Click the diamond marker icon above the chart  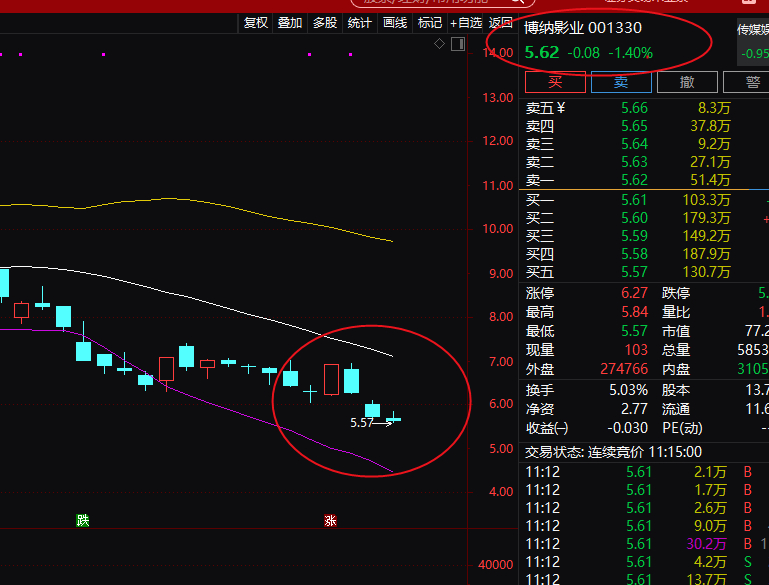tap(439, 44)
